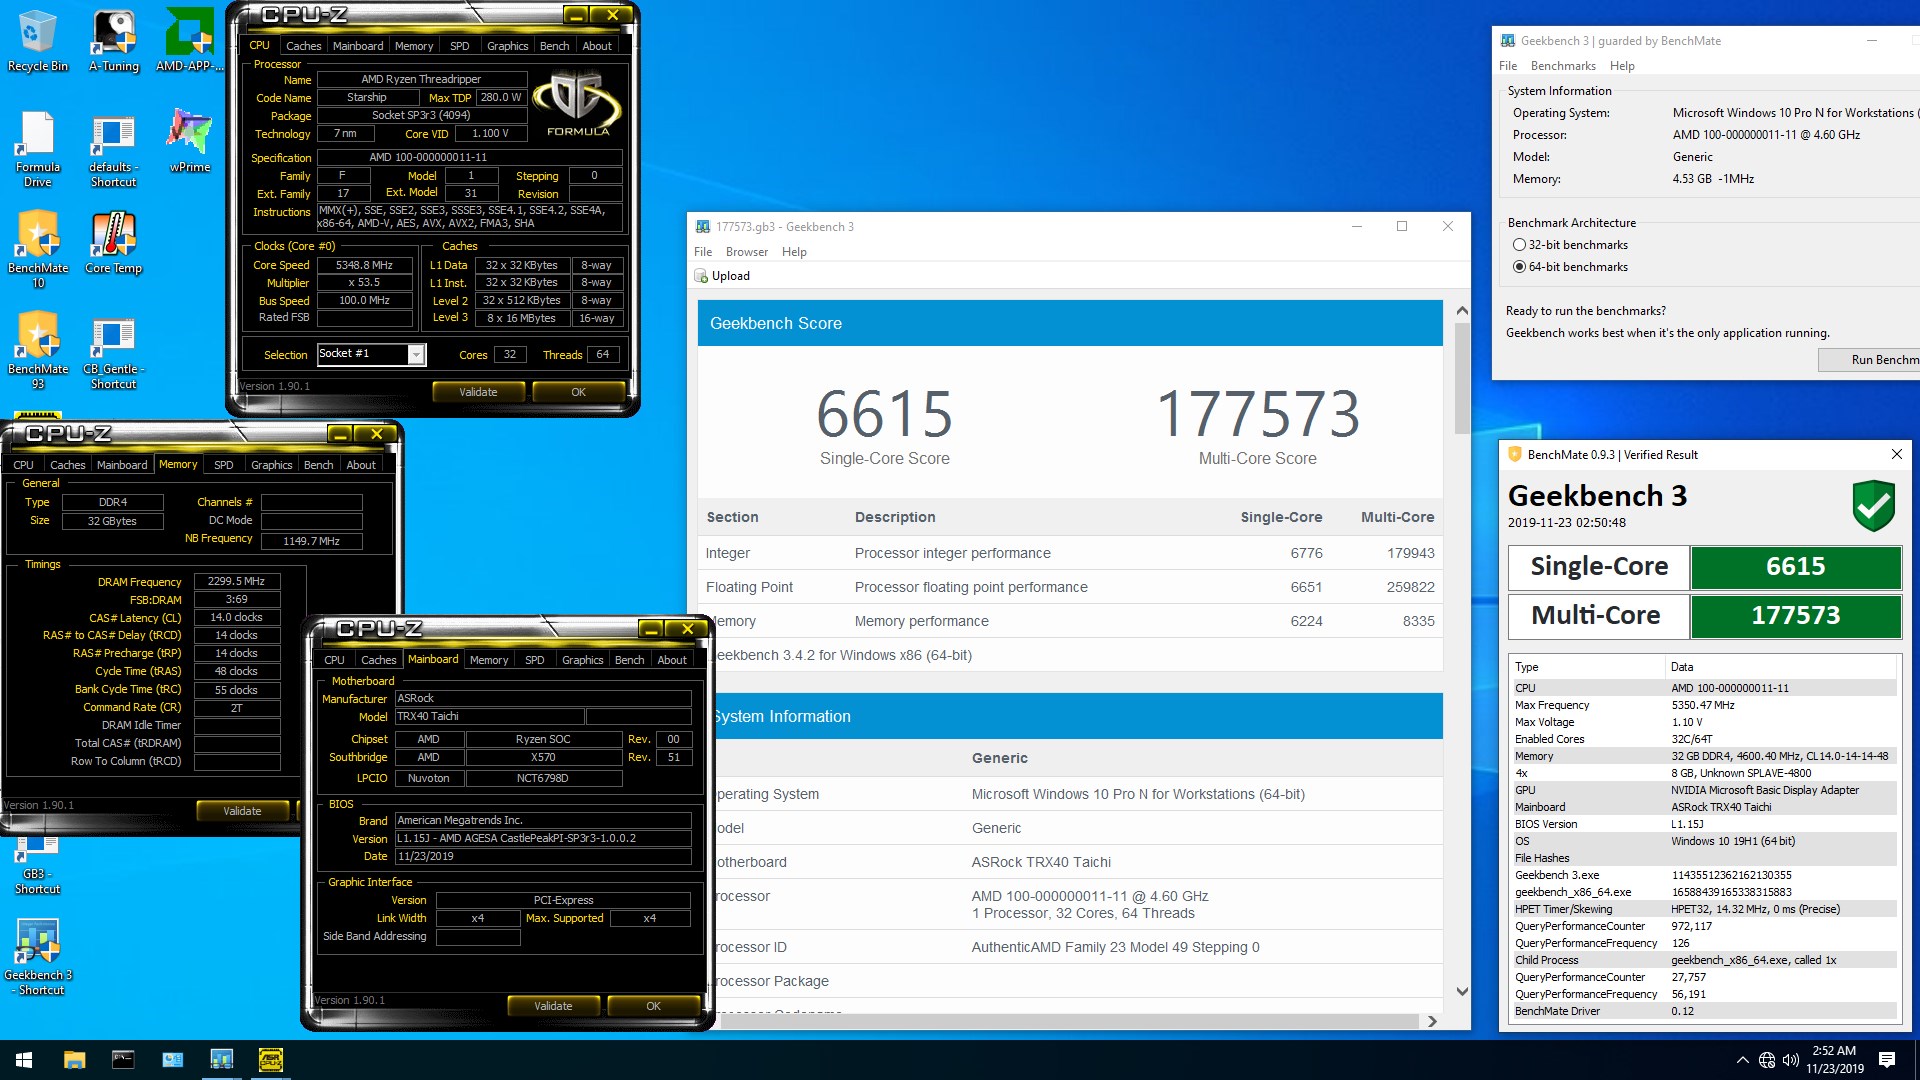Open the defaults Shortcut desktop icon
The height and width of the screenshot is (1080, 1920).
114,150
